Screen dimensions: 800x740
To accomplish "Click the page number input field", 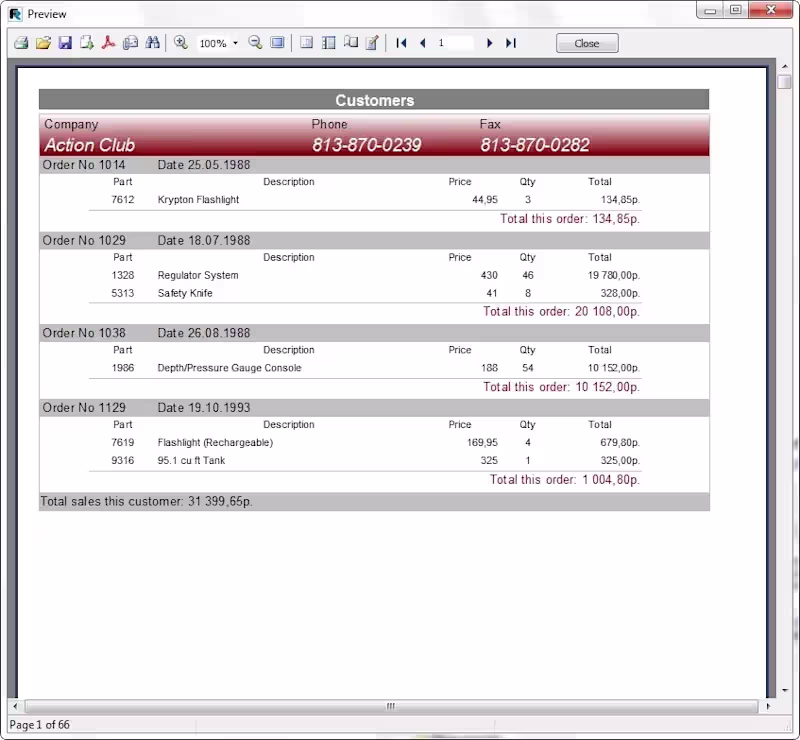I will pyautogui.click(x=454, y=43).
